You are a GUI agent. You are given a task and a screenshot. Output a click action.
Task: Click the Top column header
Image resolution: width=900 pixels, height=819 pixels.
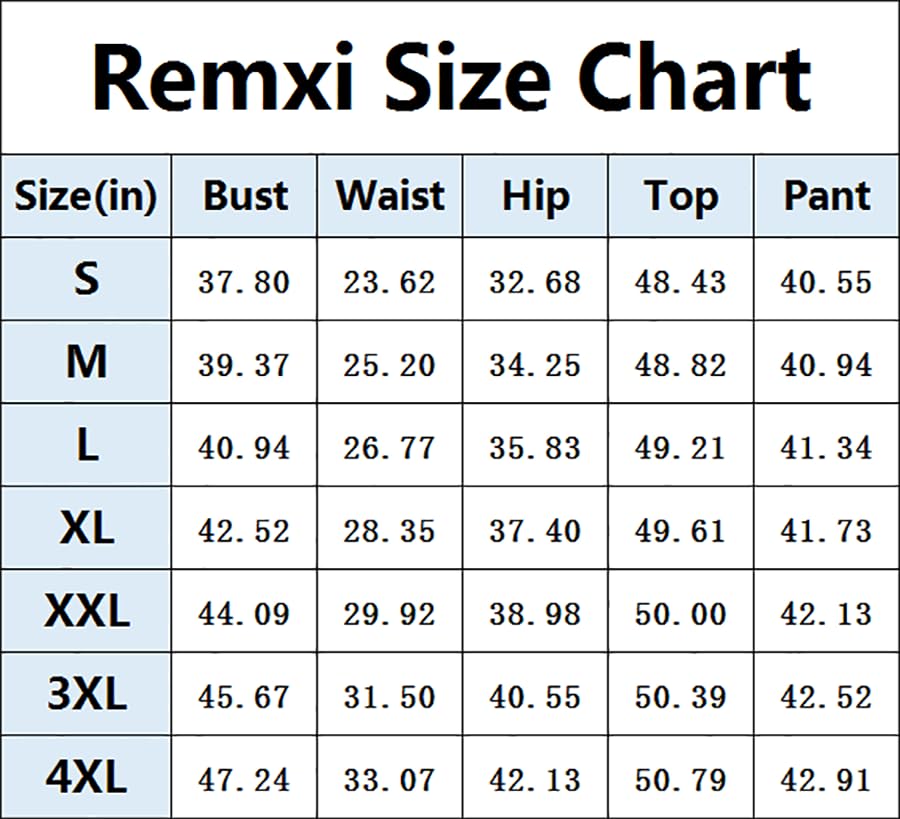tap(681, 196)
